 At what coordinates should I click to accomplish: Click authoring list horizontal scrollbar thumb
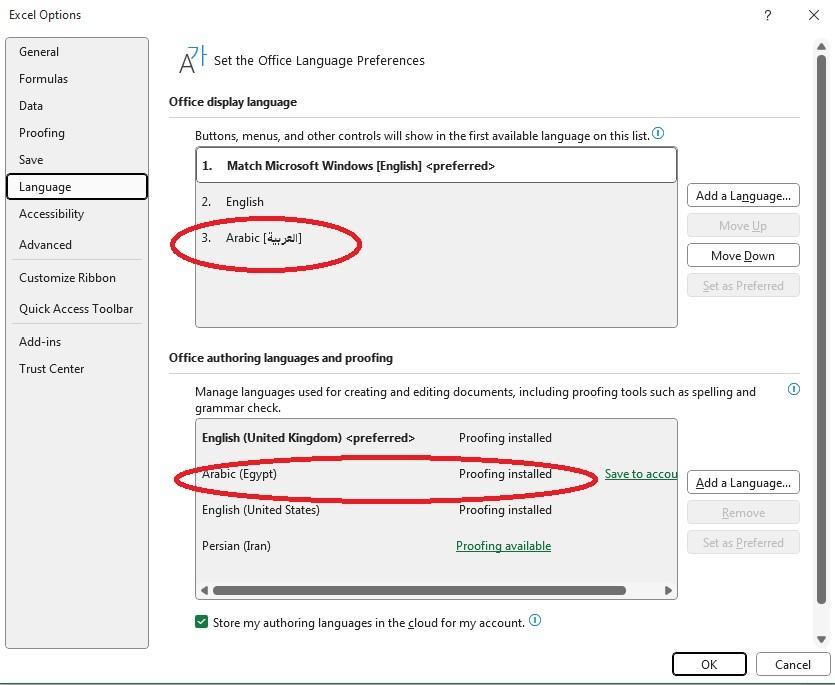pos(419,590)
